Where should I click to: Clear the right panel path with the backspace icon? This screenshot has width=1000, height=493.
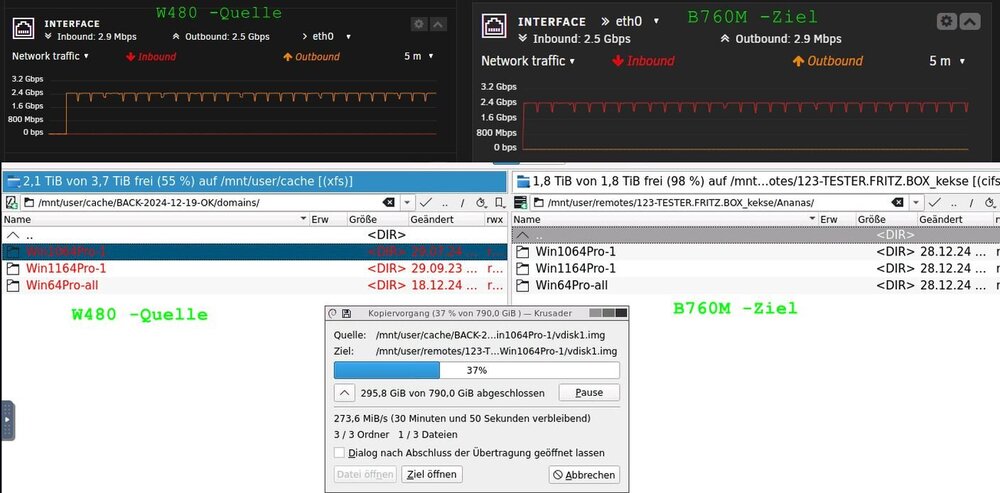[x=897, y=203]
